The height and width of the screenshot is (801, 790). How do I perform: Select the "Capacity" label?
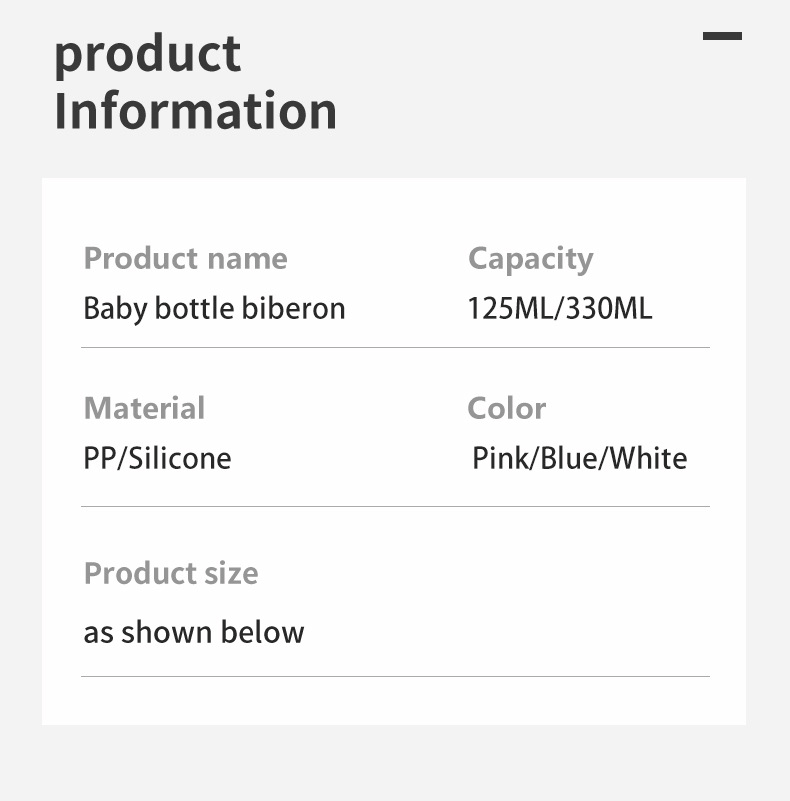pos(530,258)
